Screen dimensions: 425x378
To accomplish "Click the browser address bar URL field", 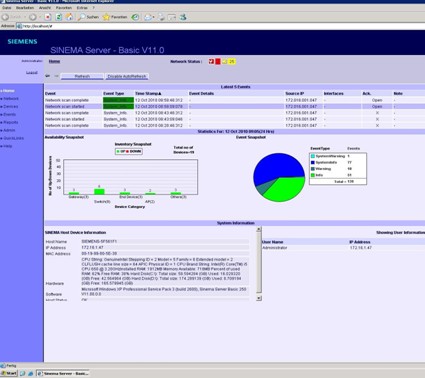I will click(x=220, y=26).
